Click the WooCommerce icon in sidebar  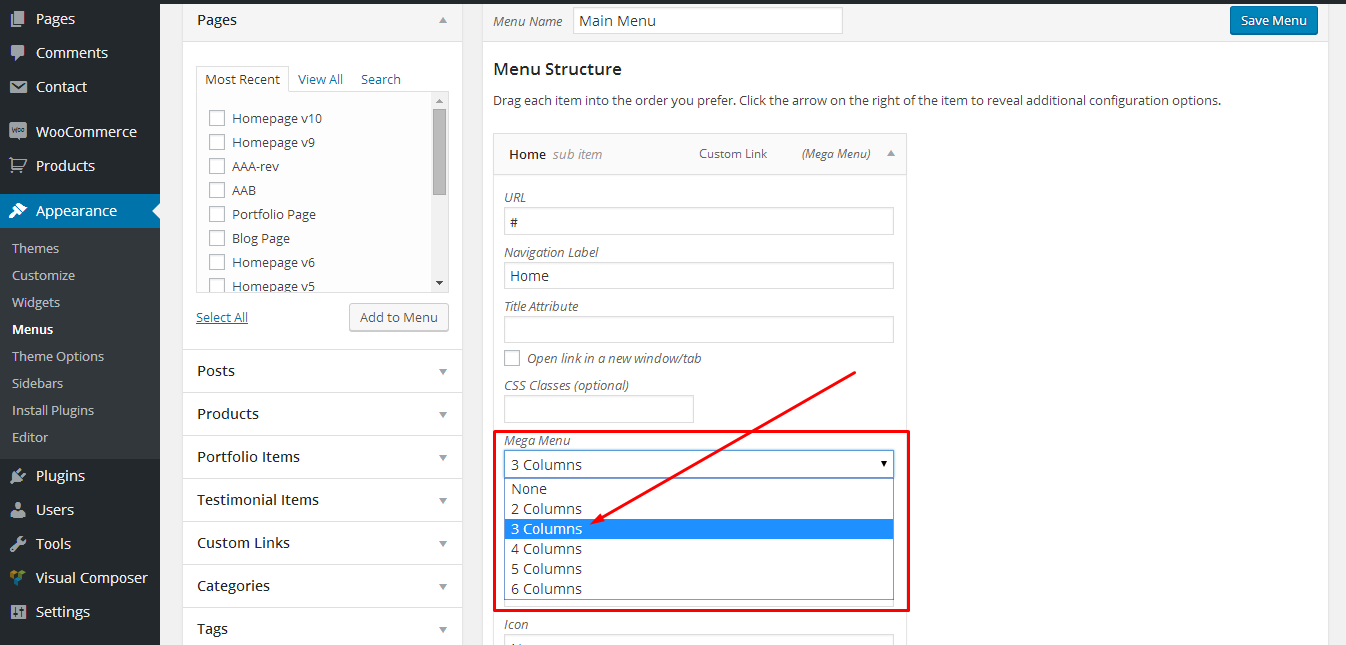click(x=18, y=132)
